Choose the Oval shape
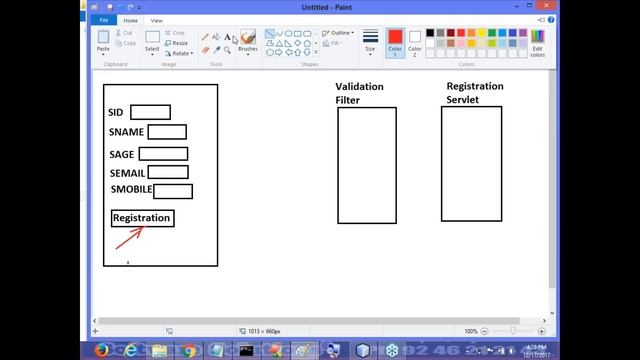 289,33
